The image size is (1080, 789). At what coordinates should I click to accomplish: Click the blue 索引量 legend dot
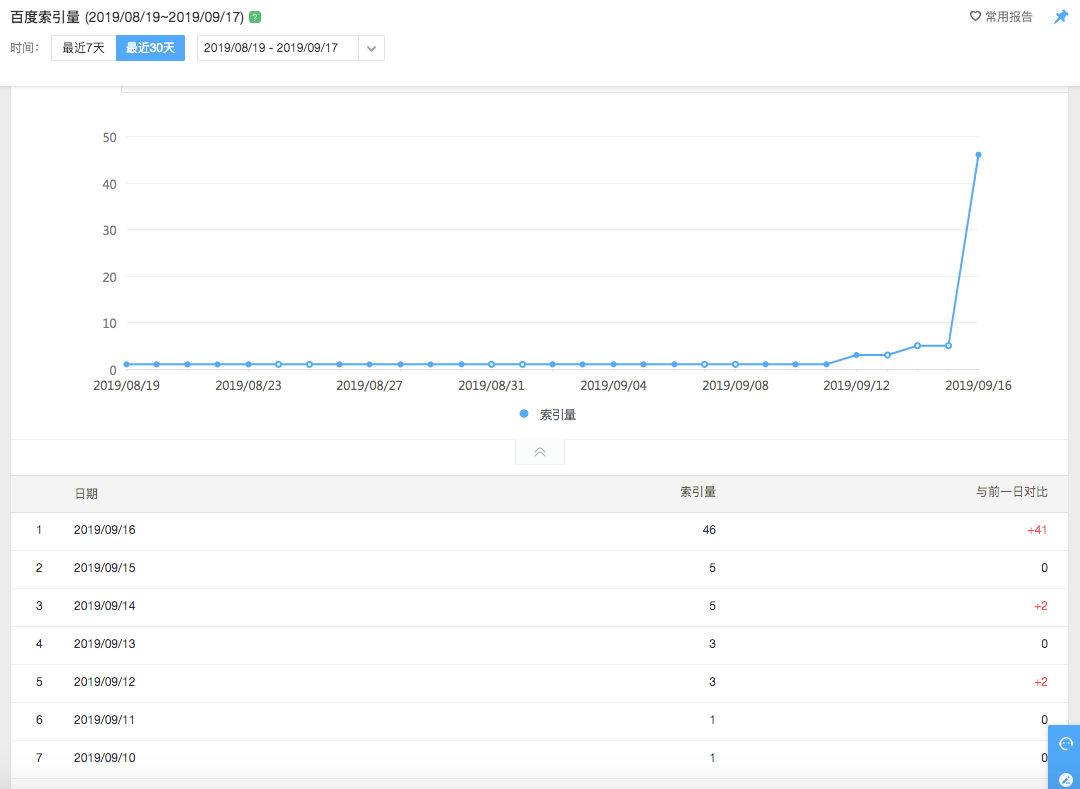(524, 414)
